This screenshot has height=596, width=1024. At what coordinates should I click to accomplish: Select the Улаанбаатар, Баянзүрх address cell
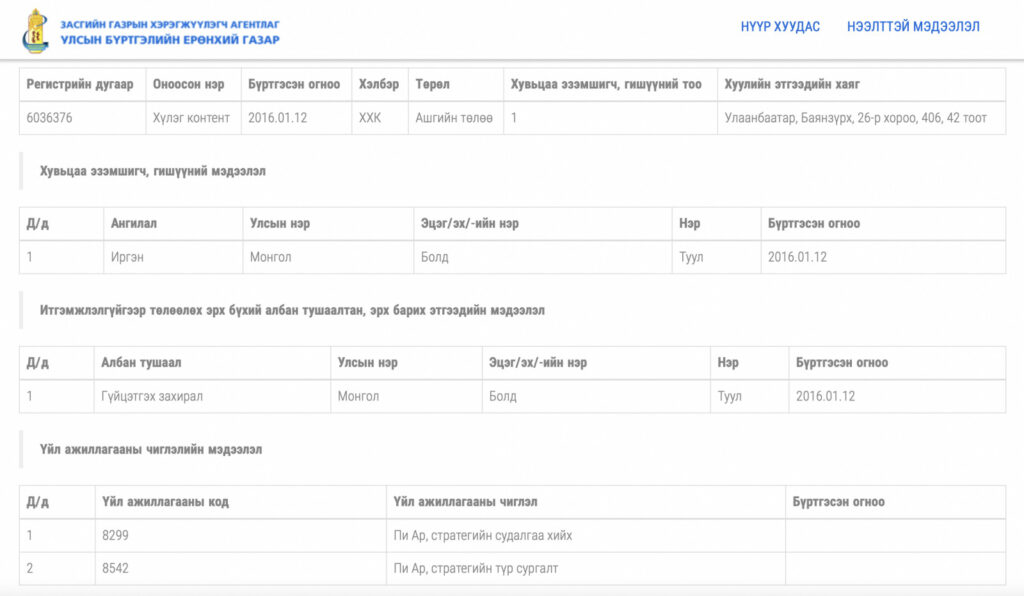click(855, 118)
